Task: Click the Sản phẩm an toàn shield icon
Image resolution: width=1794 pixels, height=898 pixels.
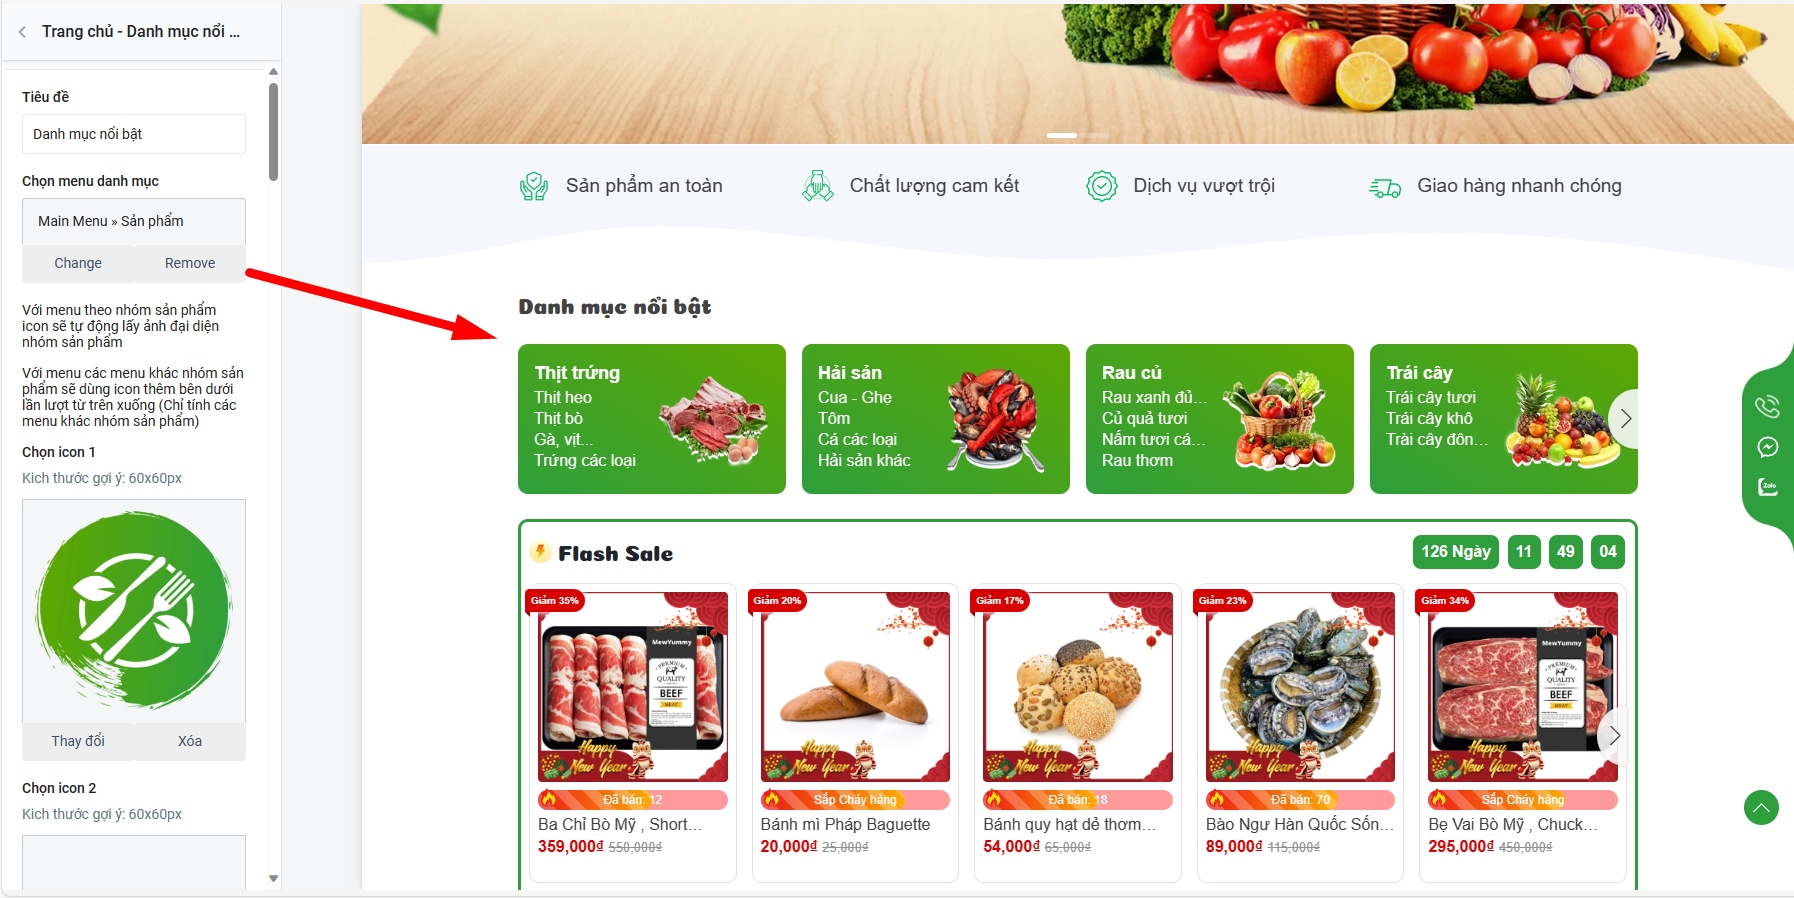Action: (x=534, y=186)
